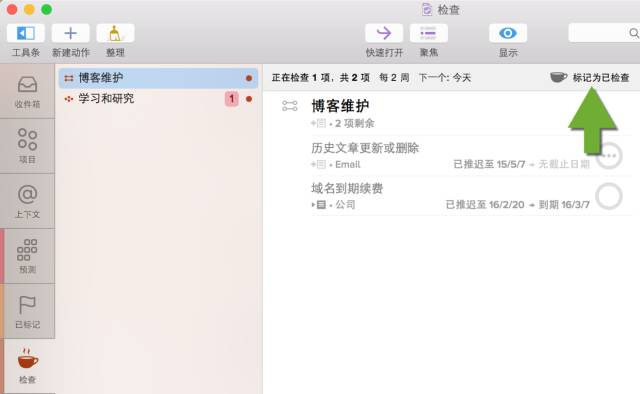This screenshot has height=394, width=640.
Task: Complete task 域名到期续费 via status circle
Action: [x=609, y=196]
